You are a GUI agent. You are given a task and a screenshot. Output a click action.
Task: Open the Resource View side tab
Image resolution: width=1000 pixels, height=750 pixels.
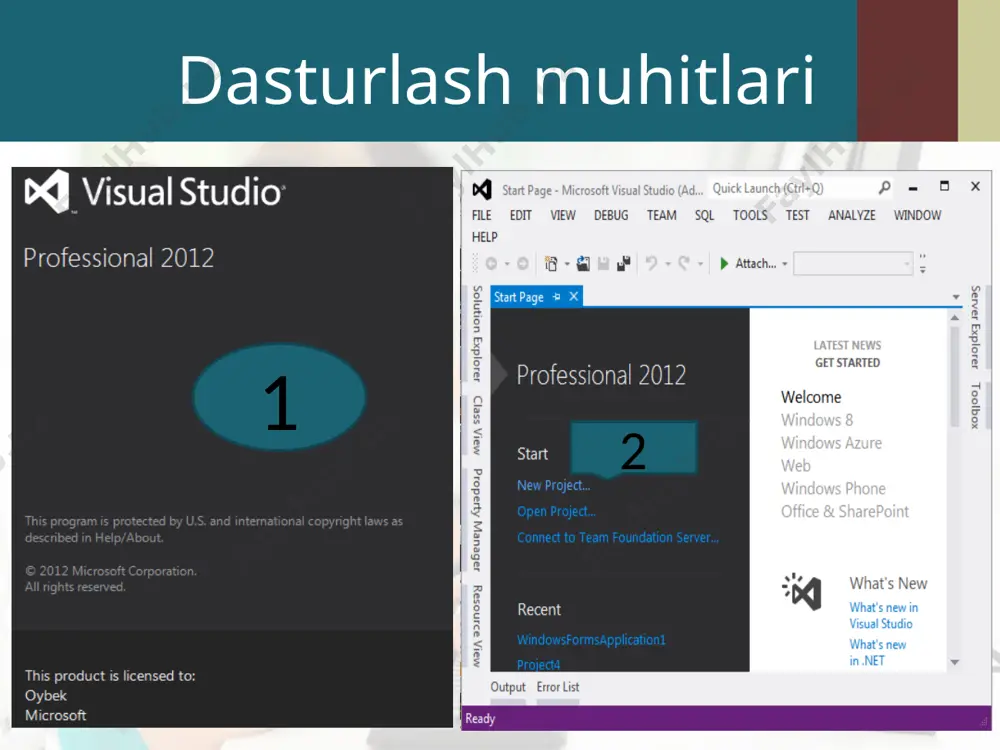coord(477,626)
